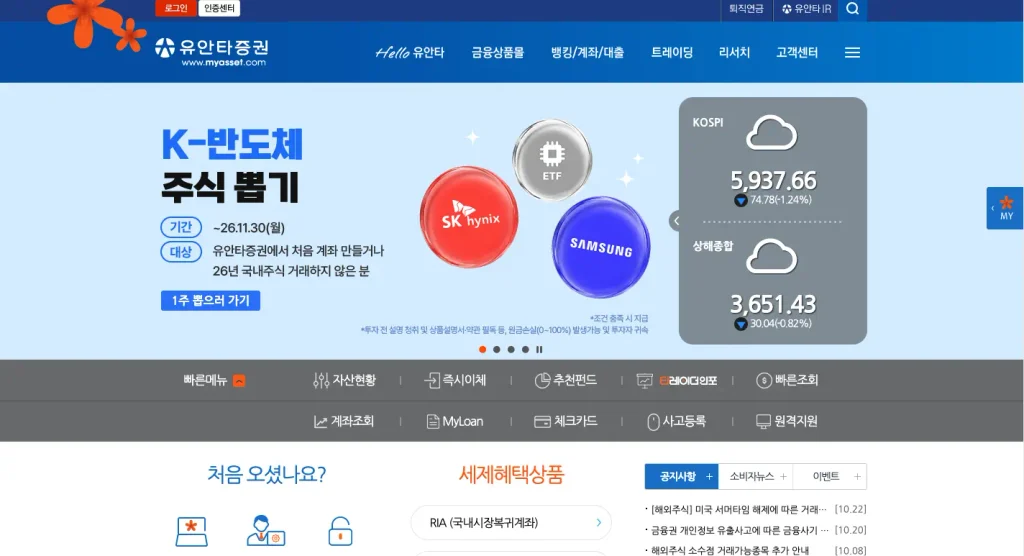Open 사고등록 quick menu item
Viewport: 1024px width, 556px height.
[676, 421]
